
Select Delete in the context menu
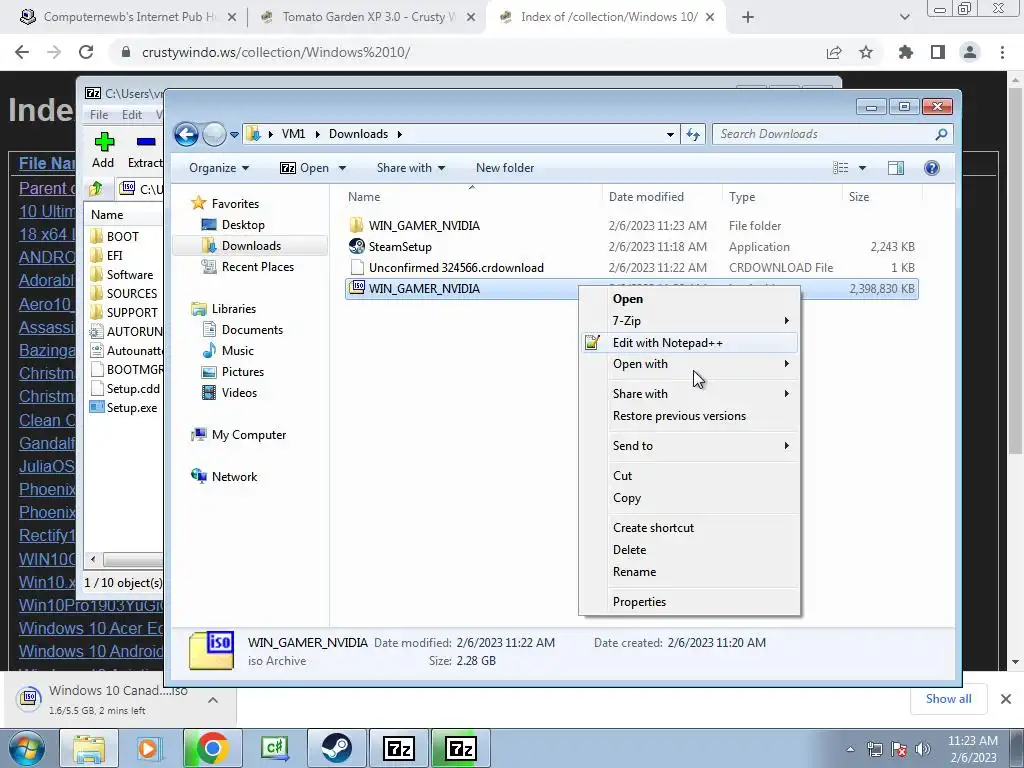coord(690,549)
